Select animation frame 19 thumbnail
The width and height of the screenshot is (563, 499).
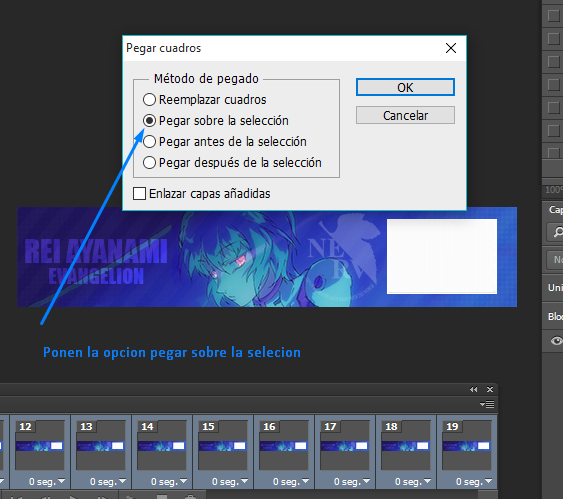coord(467,445)
